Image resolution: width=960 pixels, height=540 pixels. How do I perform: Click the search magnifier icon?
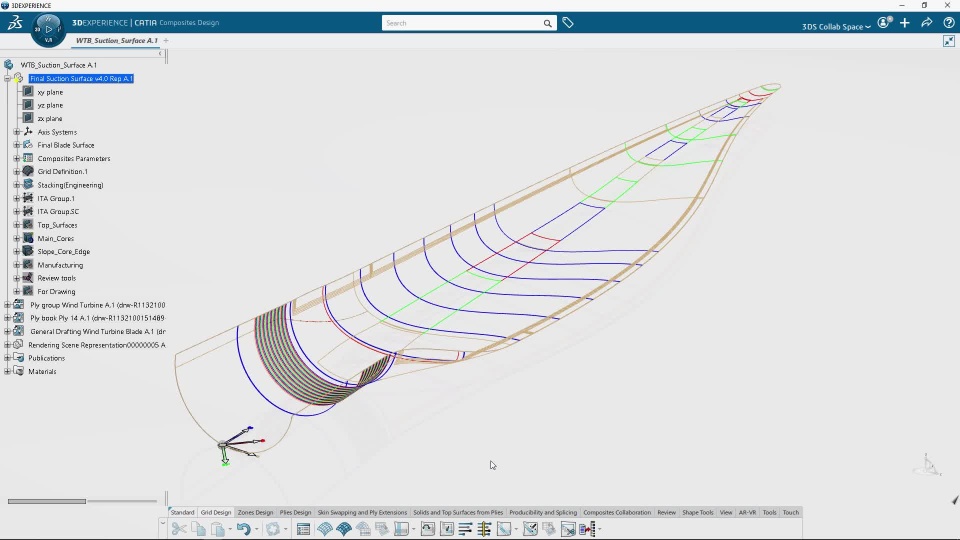point(547,23)
